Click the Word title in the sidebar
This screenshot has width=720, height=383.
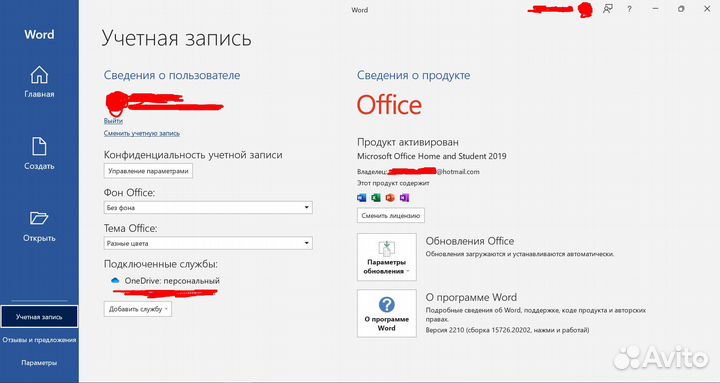39,34
